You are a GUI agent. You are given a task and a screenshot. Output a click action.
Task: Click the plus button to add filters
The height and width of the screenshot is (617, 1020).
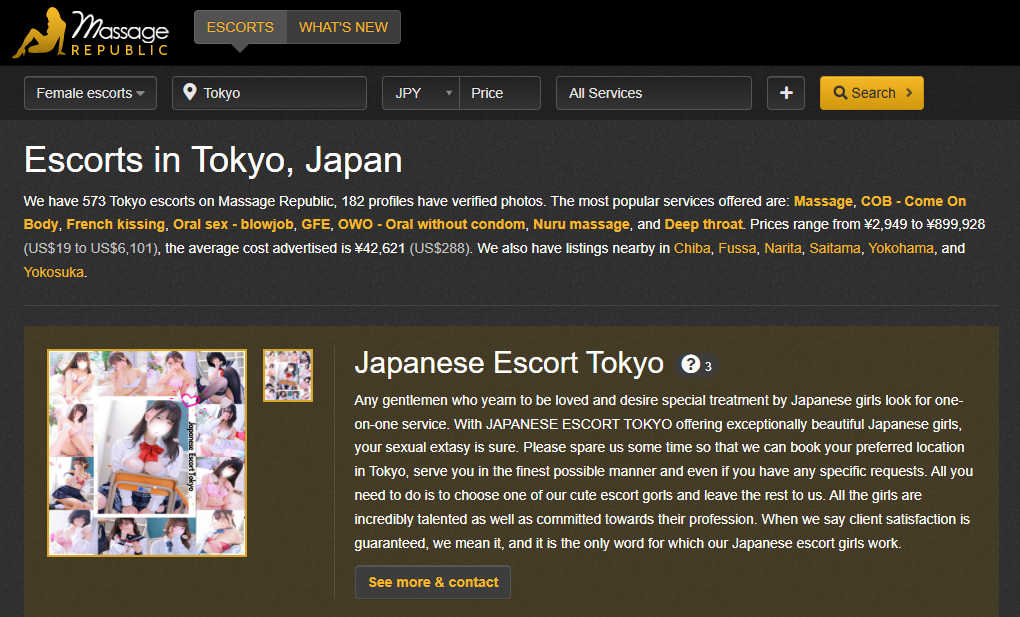tap(786, 93)
